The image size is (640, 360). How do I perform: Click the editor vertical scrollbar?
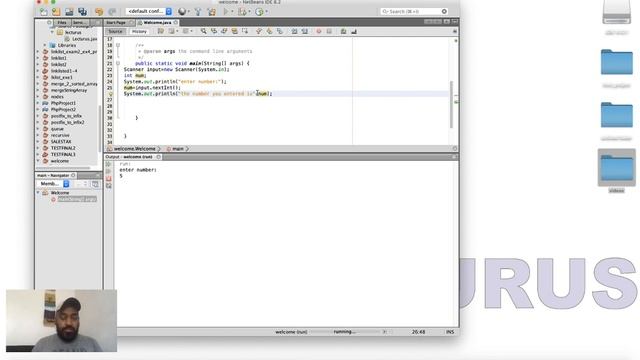[x=451, y=104]
